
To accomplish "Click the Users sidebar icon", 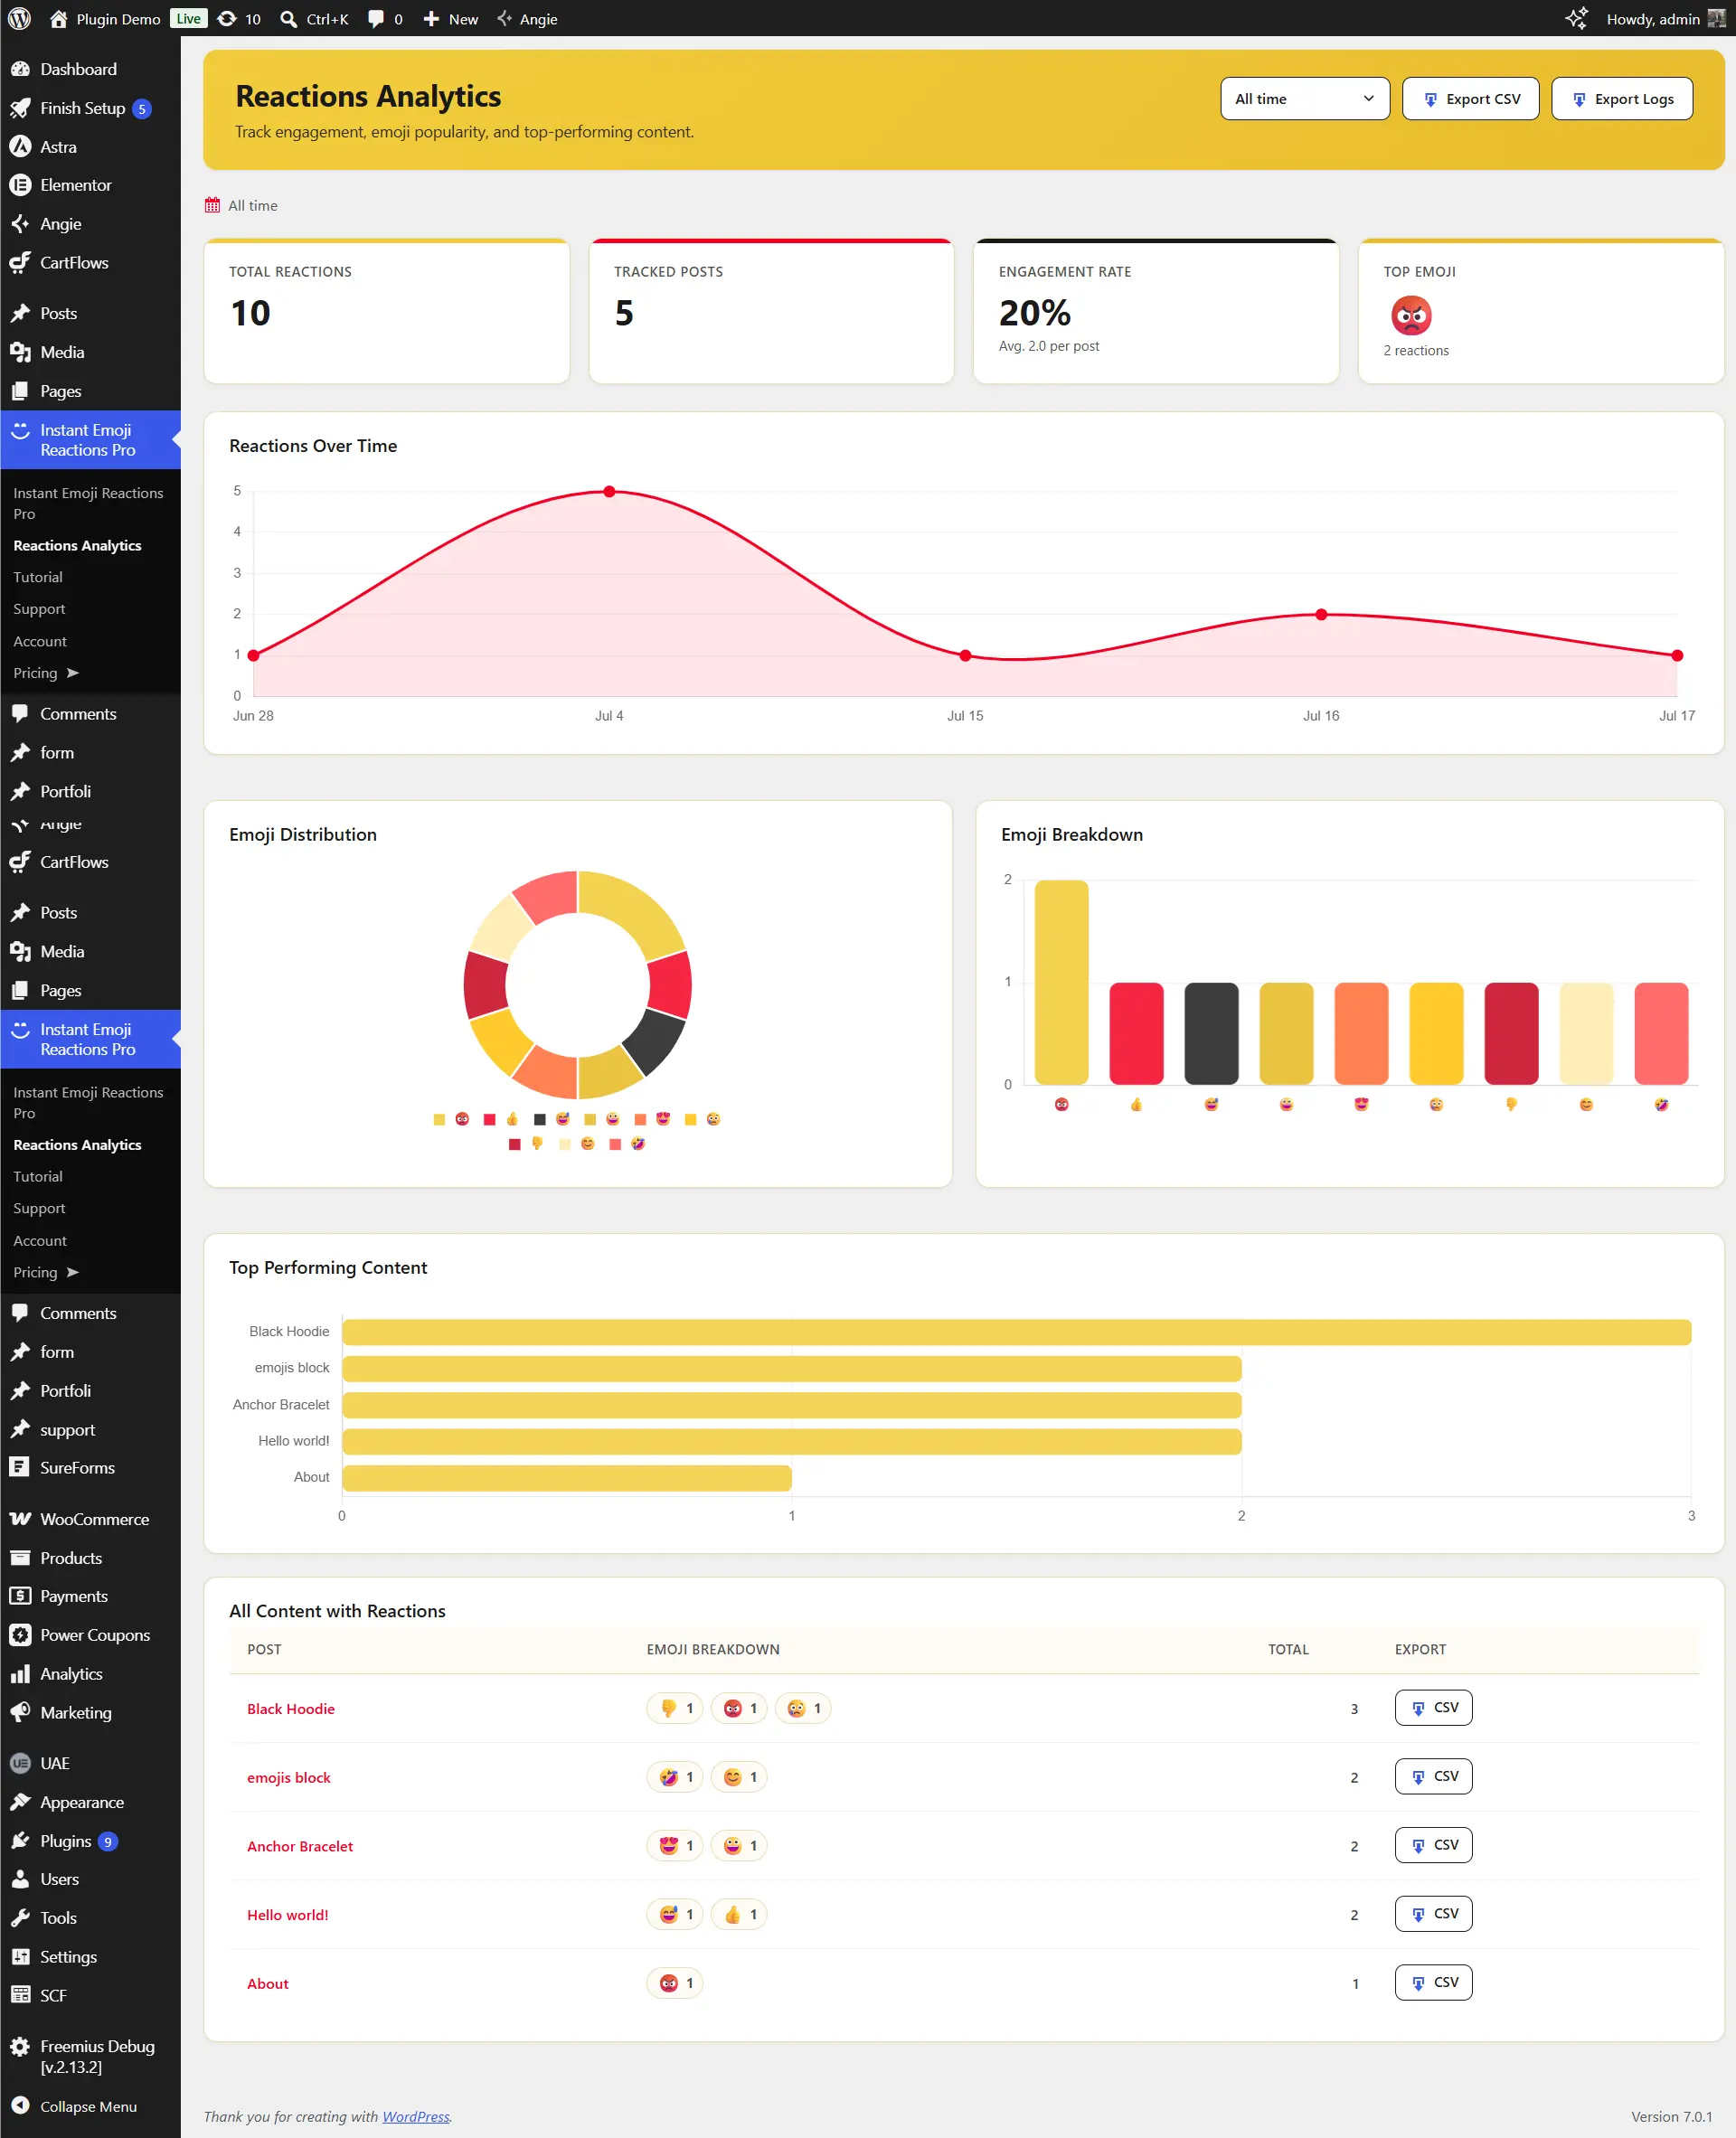I will point(20,1879).
